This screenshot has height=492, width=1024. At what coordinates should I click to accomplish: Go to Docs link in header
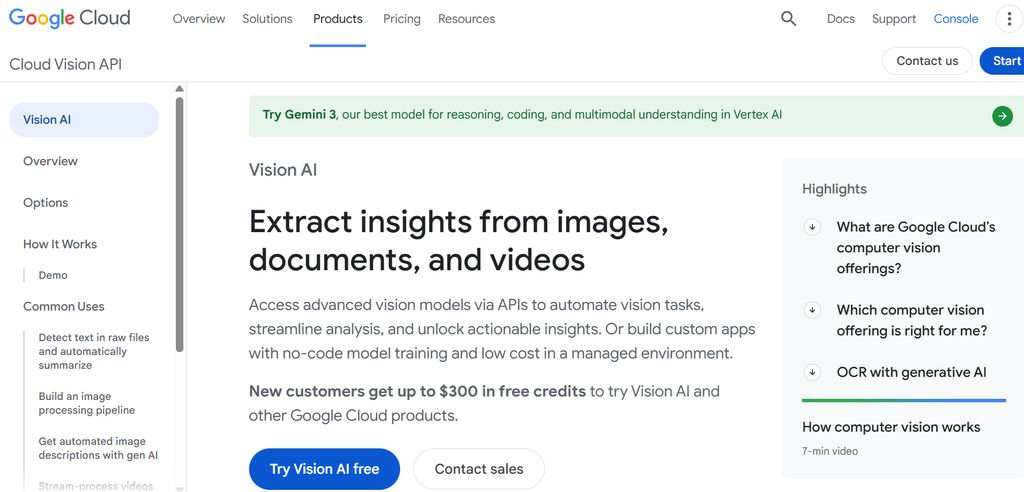click(840, 19)
